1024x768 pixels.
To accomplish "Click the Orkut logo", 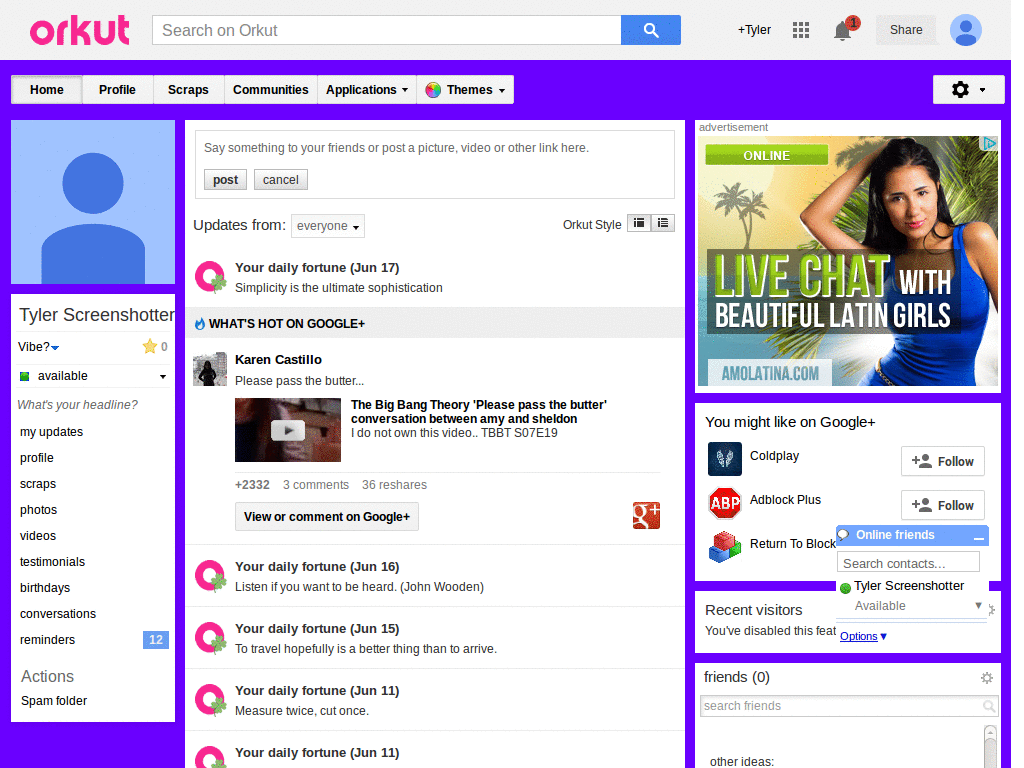I will pos(79,30).
